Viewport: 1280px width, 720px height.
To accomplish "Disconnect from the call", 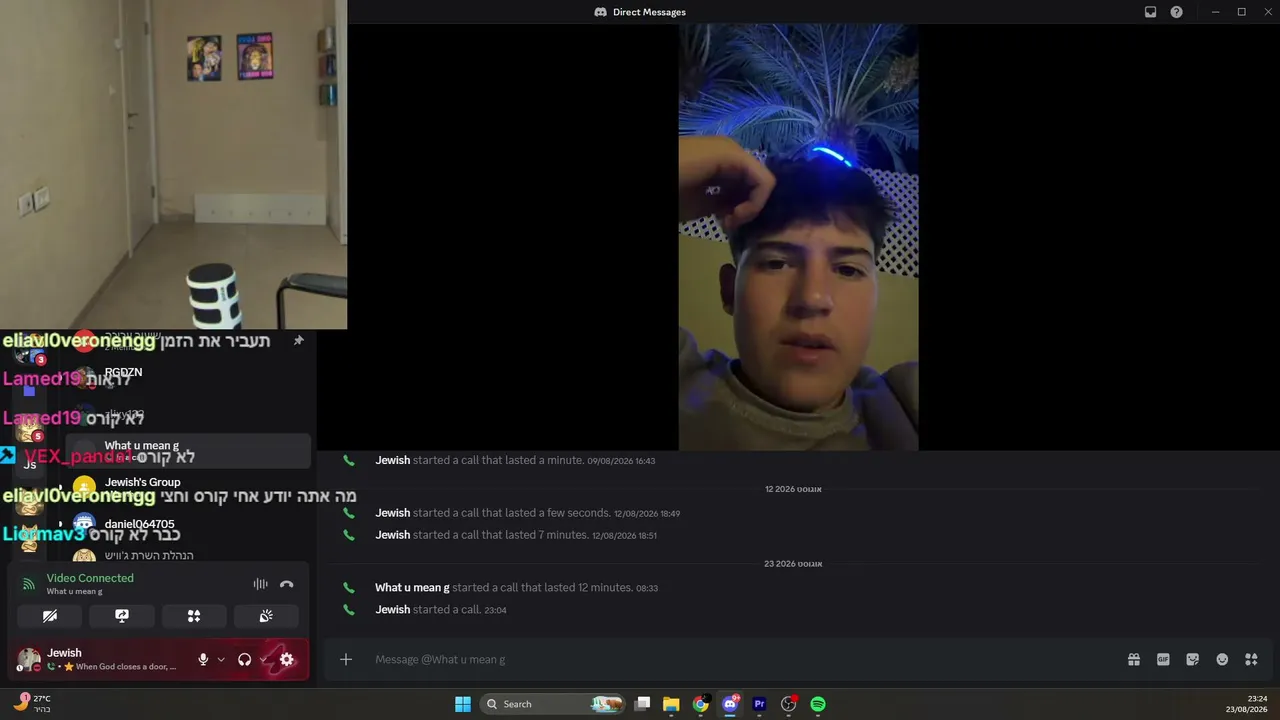I will 287,584.
